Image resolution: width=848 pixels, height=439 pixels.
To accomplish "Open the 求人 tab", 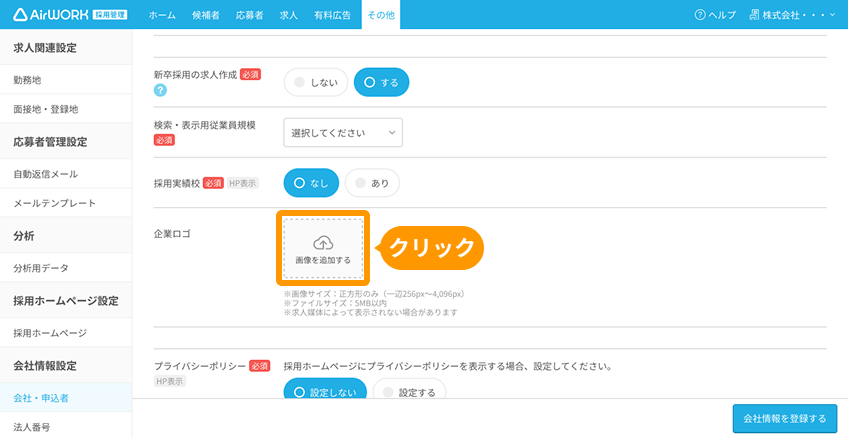I will pos(288,15).
